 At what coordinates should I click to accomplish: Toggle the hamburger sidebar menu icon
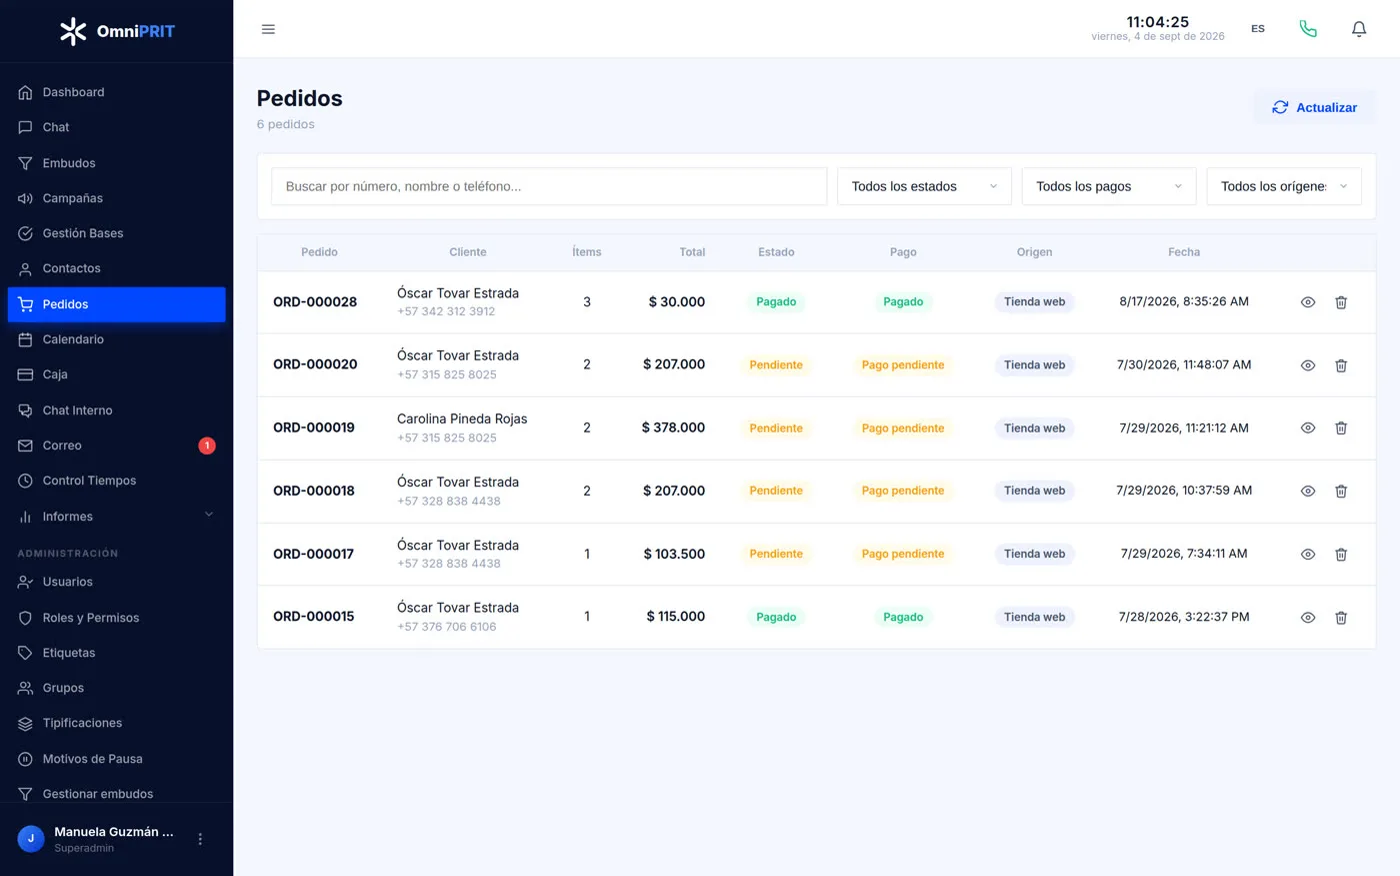click(x=268, y=29)
